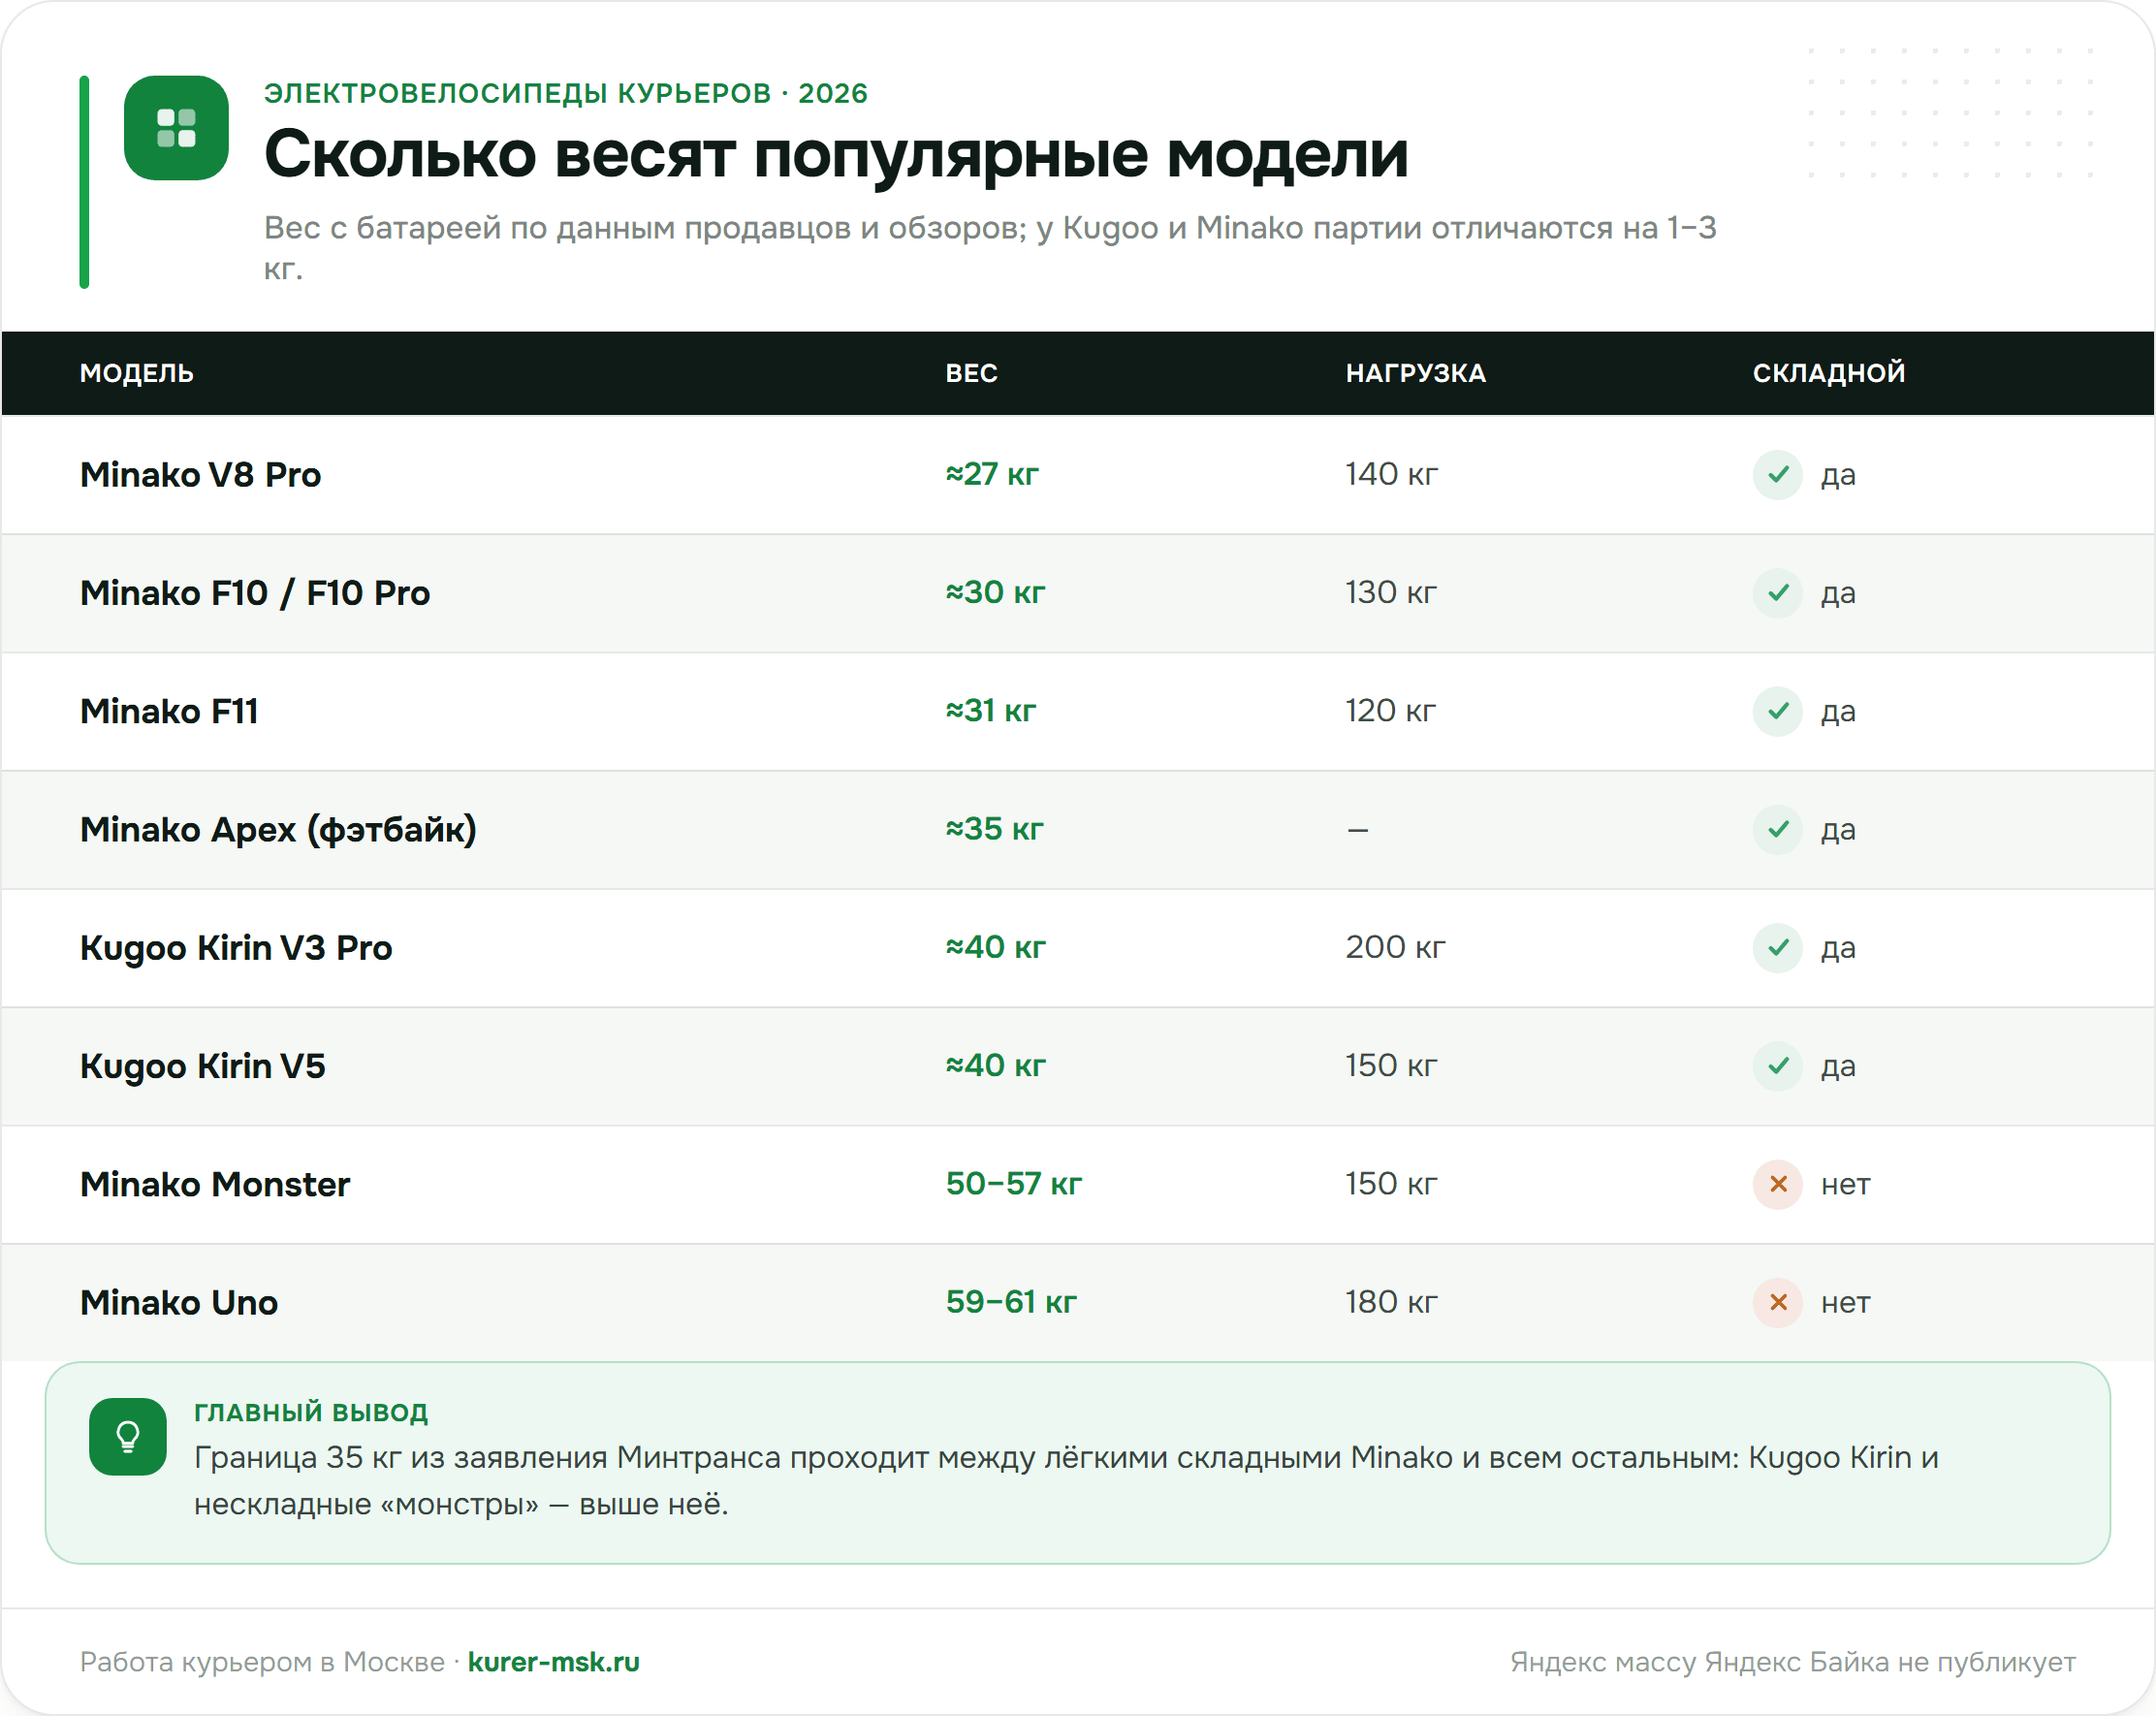
Task: Select the МОДЕЛЬ column header
Action: [137, 373]
